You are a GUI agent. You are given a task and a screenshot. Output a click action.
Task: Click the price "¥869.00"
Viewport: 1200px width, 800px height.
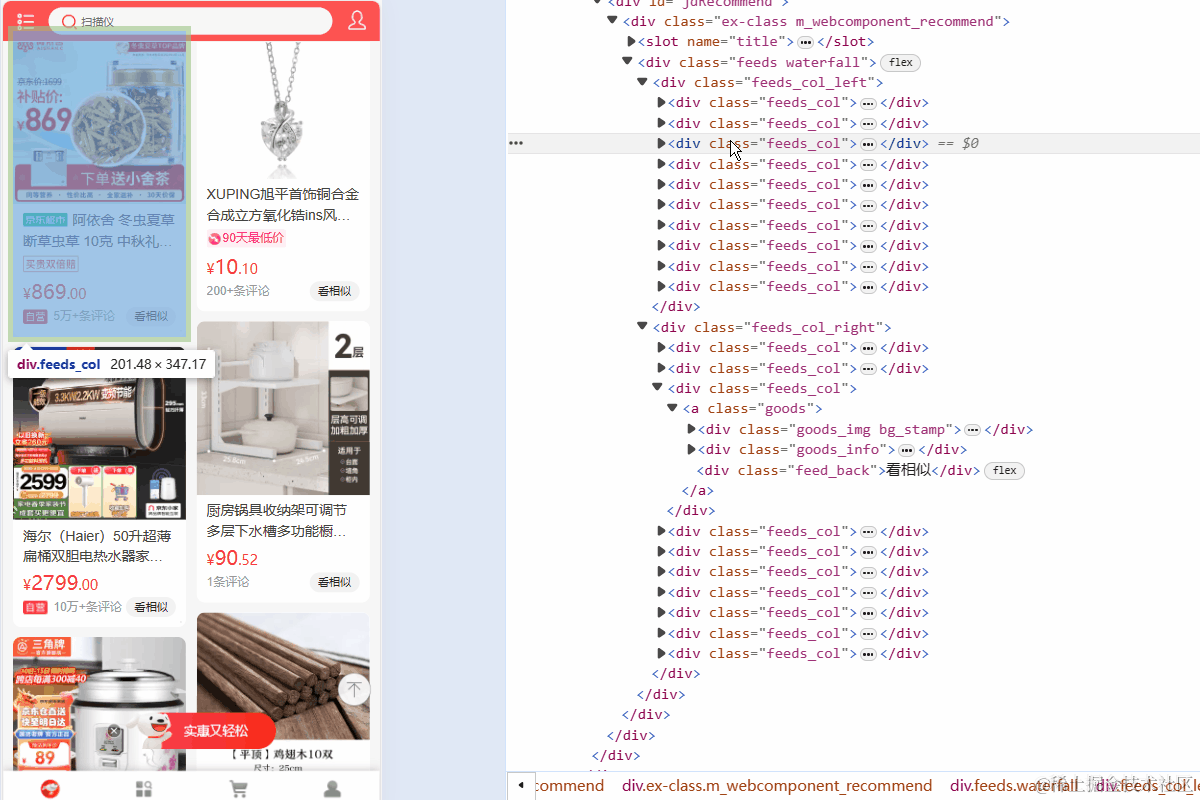point(54,292)
